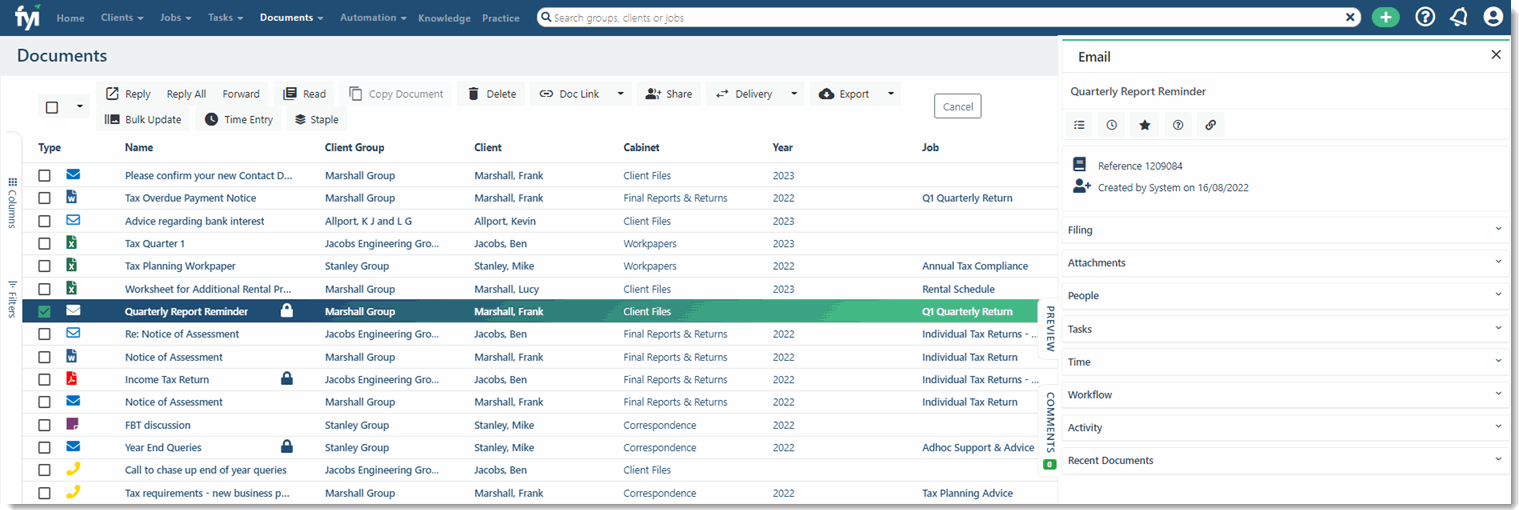
Task: Expand the Attachments section
Action: 1285,263
